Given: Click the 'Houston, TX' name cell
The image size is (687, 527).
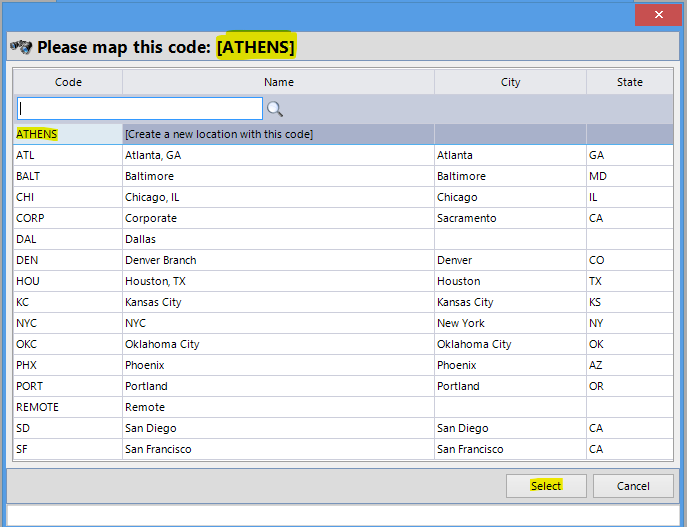Looking at the screenshot, I should 279,281.
